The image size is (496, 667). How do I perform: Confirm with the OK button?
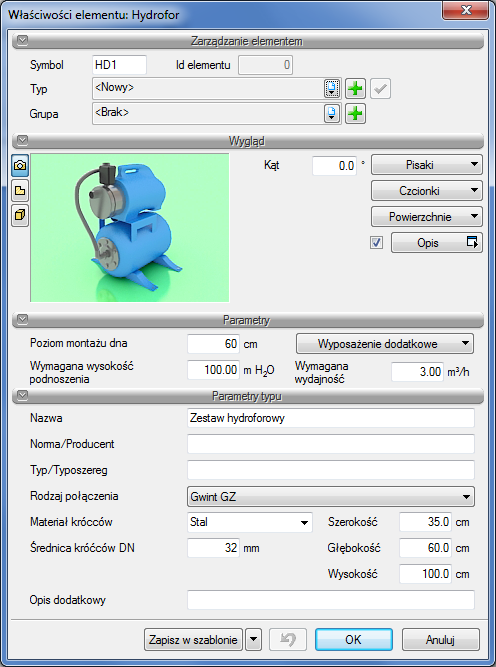click(x=353, y=639)
